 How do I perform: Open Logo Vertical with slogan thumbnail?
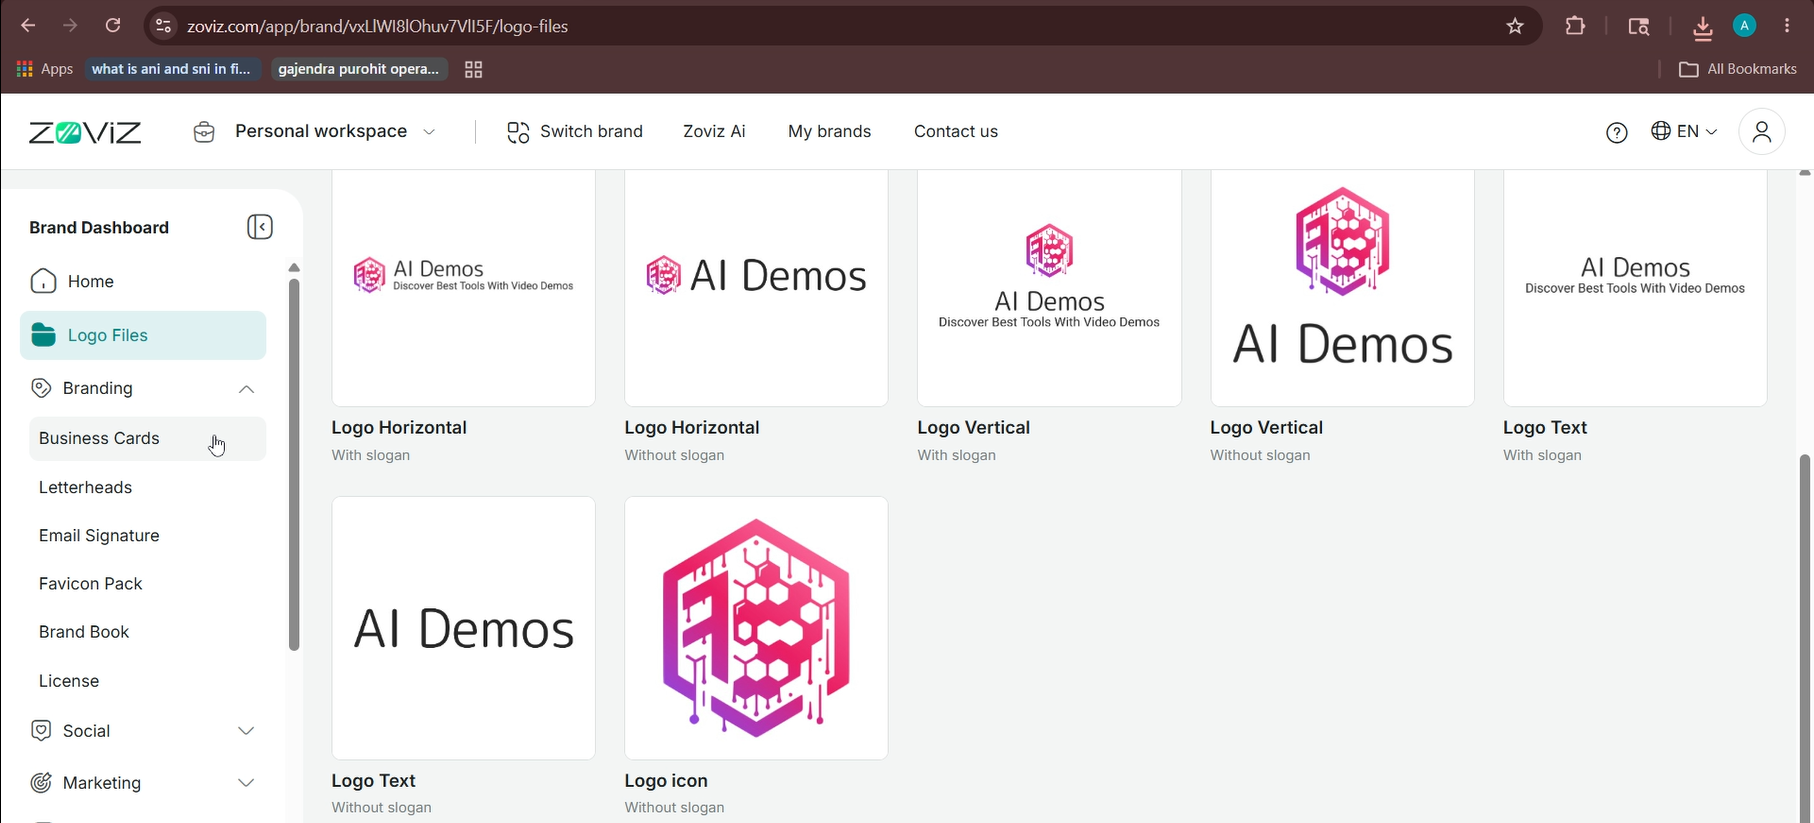click(1049, 288)
